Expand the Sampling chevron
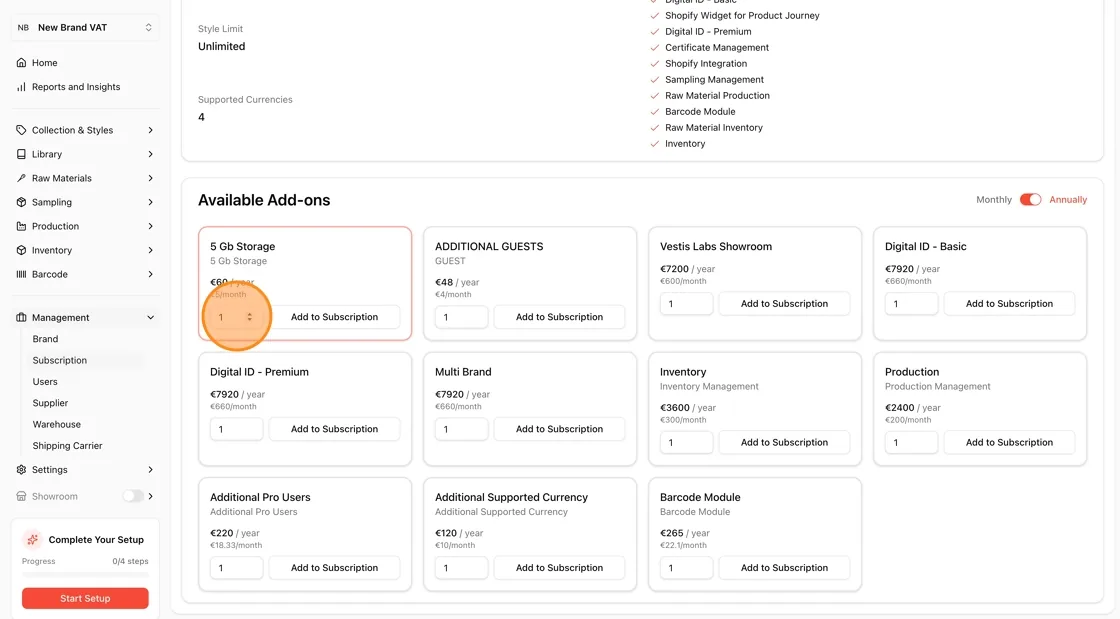 tap(151, 202)
